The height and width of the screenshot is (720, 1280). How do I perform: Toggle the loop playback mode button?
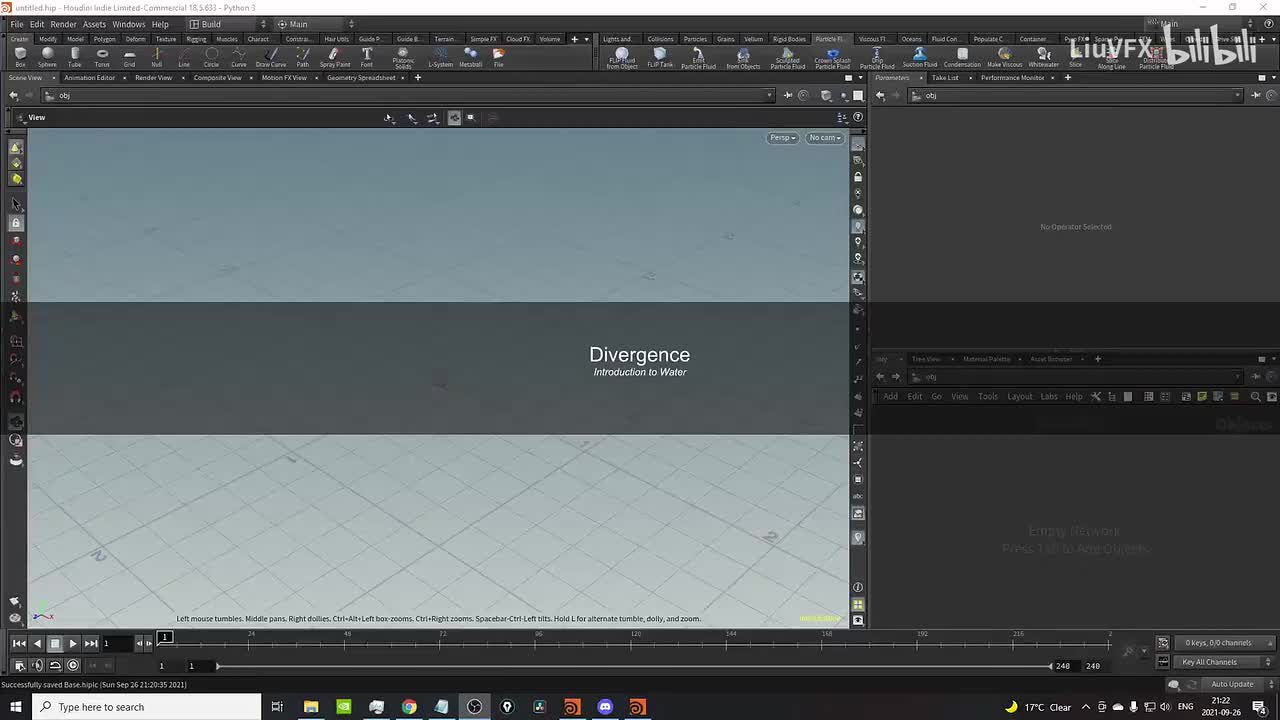[55, 665]
